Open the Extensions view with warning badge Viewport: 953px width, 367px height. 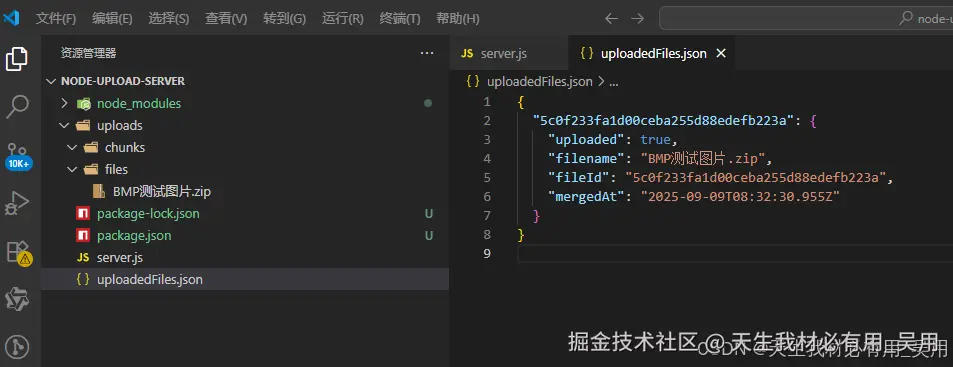pyautogui.click(x=18, y=252)
